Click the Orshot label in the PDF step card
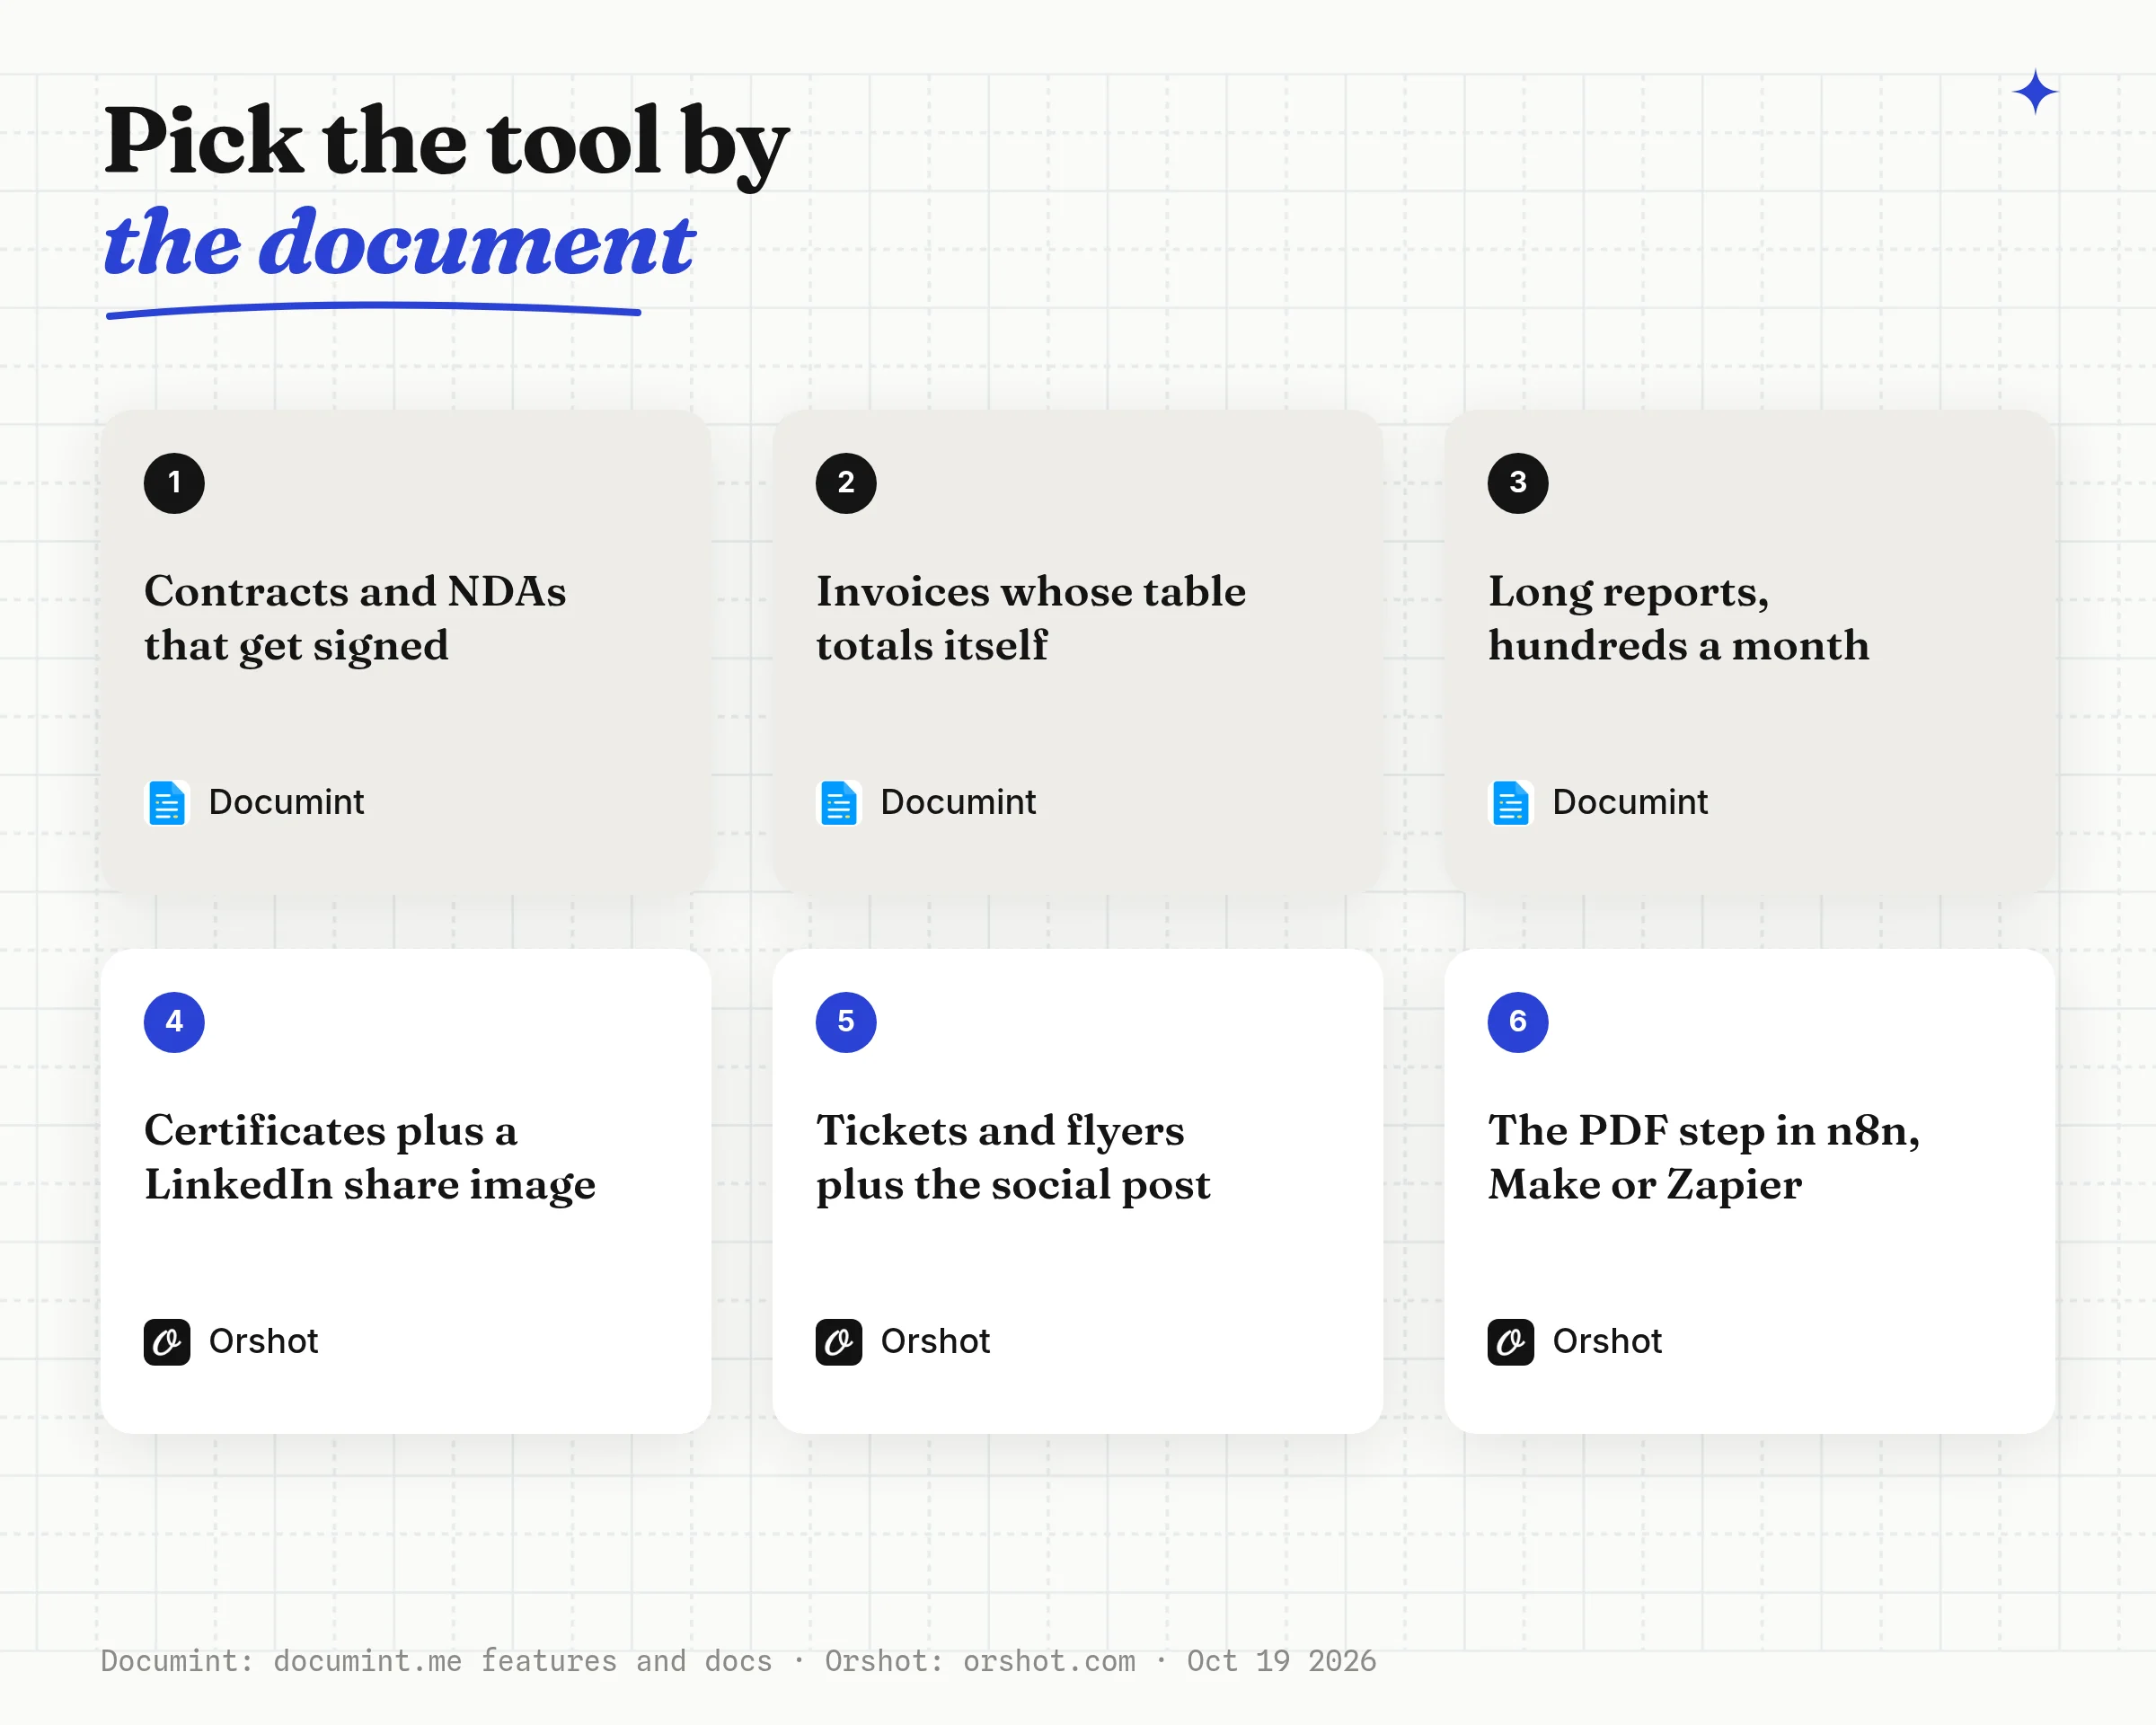Image resolution: width=2156 pixels, height=1725 pixels. point(1607,1341)
